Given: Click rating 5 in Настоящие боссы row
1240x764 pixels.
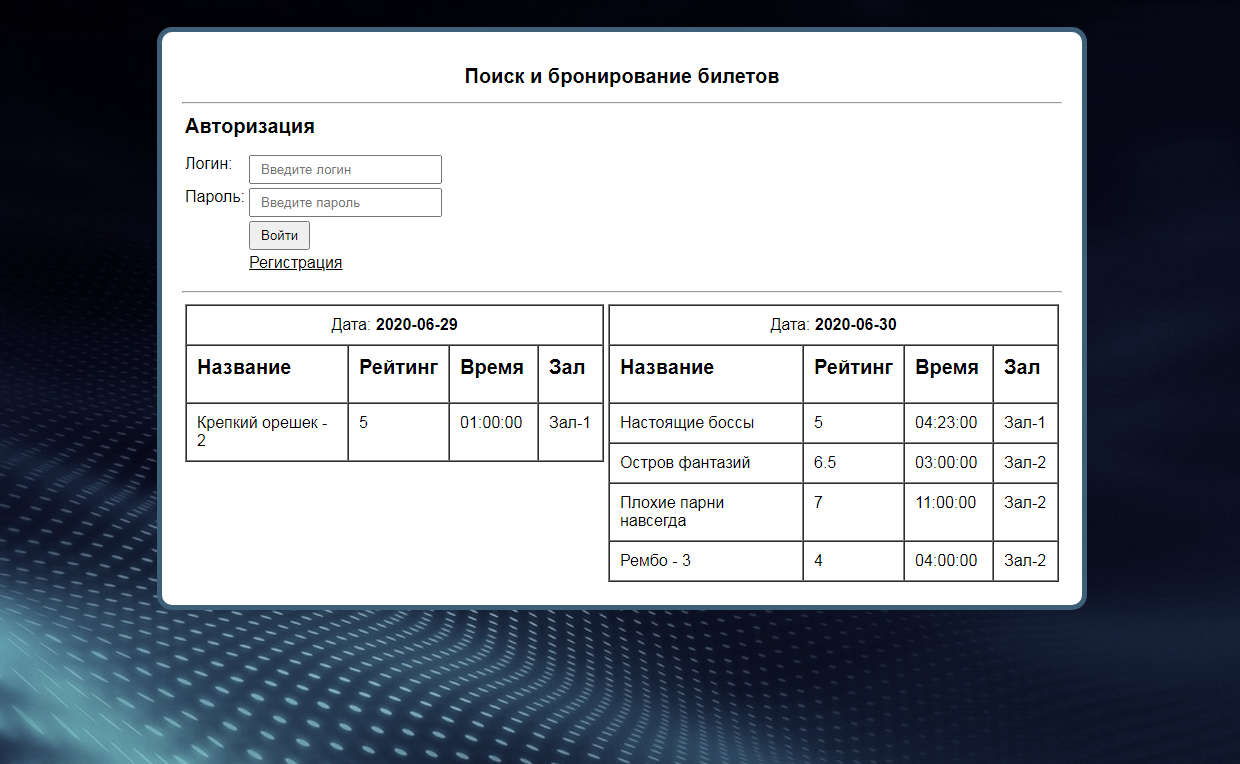Looking at the screenshot, I should [x=853, y=423].
